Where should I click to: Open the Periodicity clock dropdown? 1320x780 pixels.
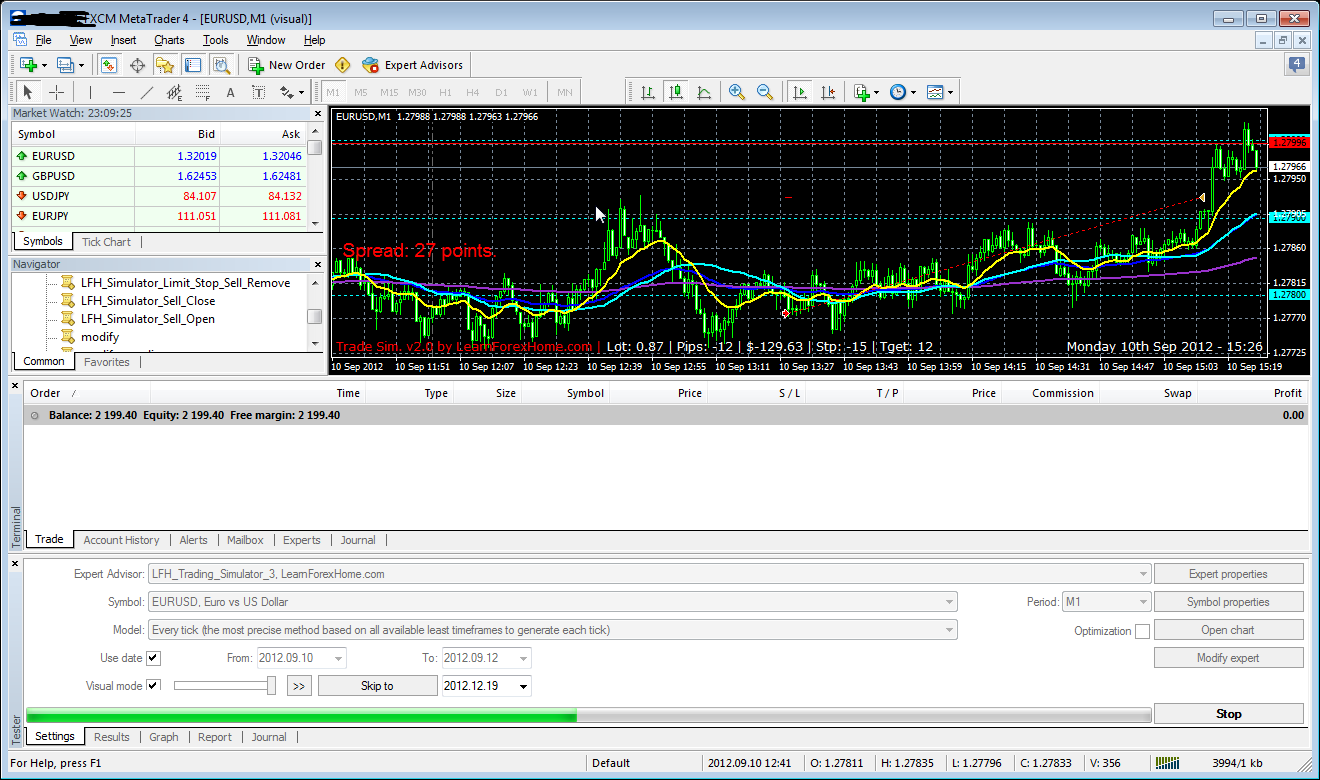pos(902,92)
